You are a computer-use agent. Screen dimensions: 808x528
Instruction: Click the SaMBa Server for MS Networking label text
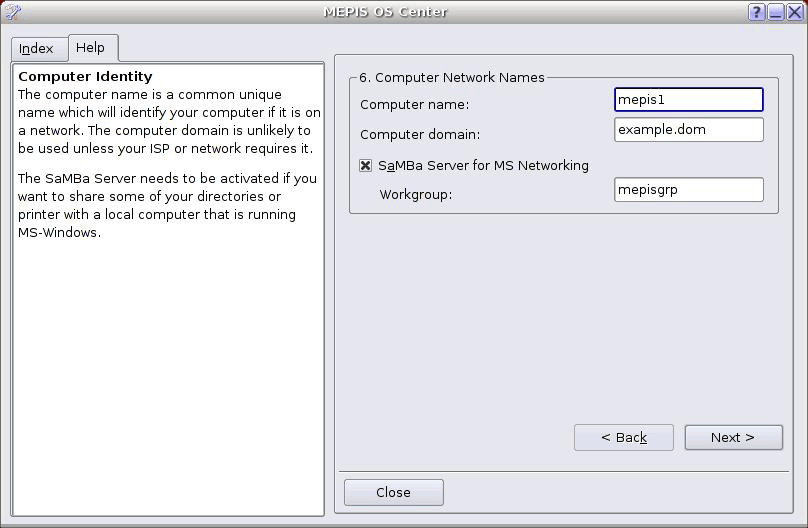(x=483, y=166)
